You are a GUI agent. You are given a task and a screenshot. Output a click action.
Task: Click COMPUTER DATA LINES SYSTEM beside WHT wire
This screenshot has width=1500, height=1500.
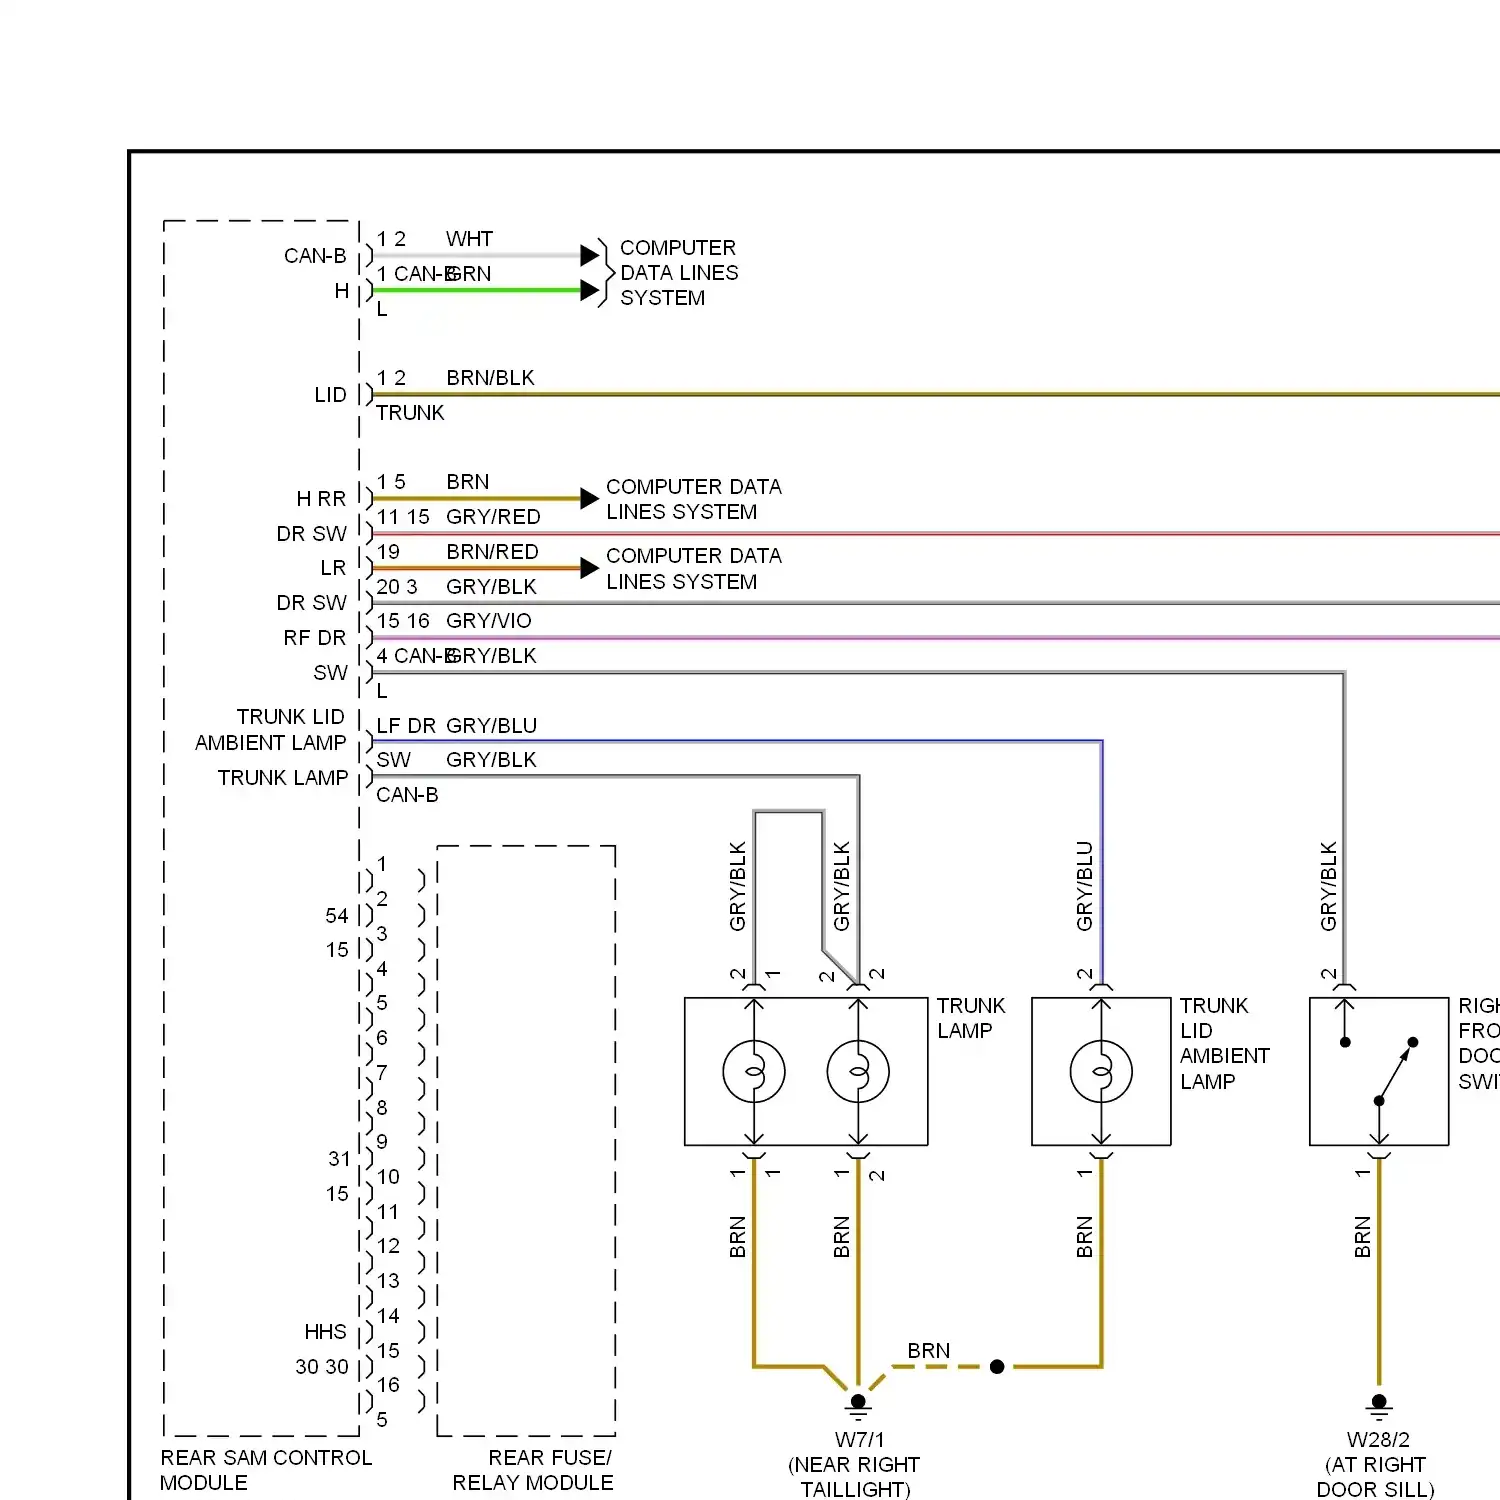point(679,273)
